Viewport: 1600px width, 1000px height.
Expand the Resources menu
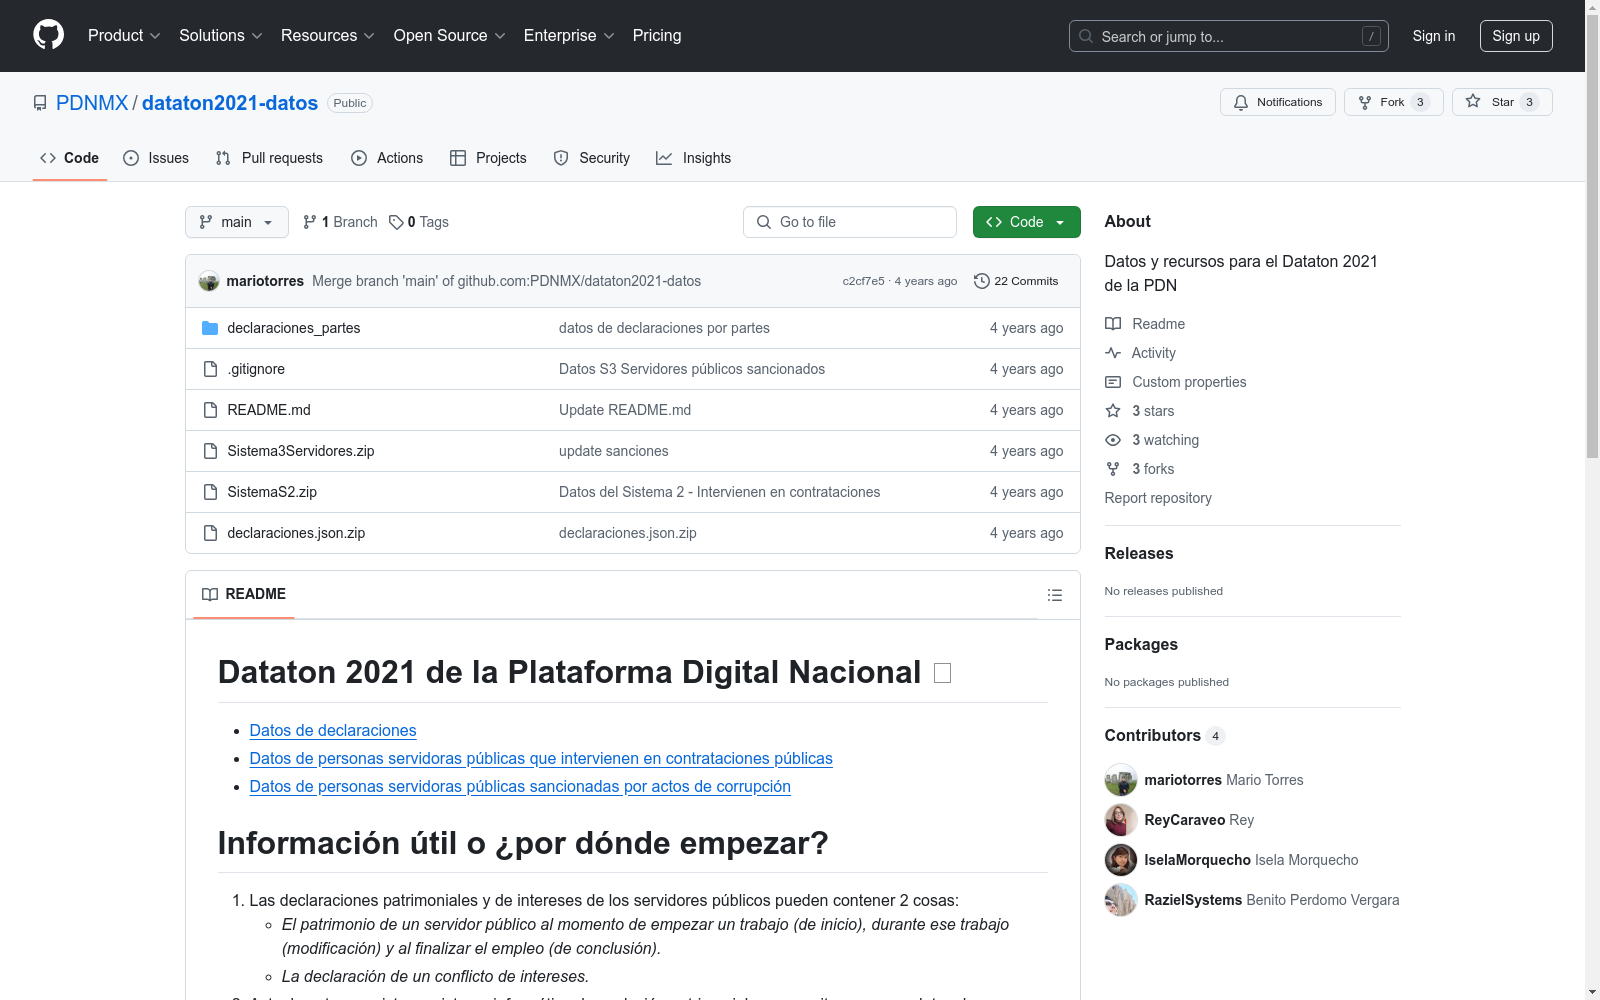(x=328, y=36)
